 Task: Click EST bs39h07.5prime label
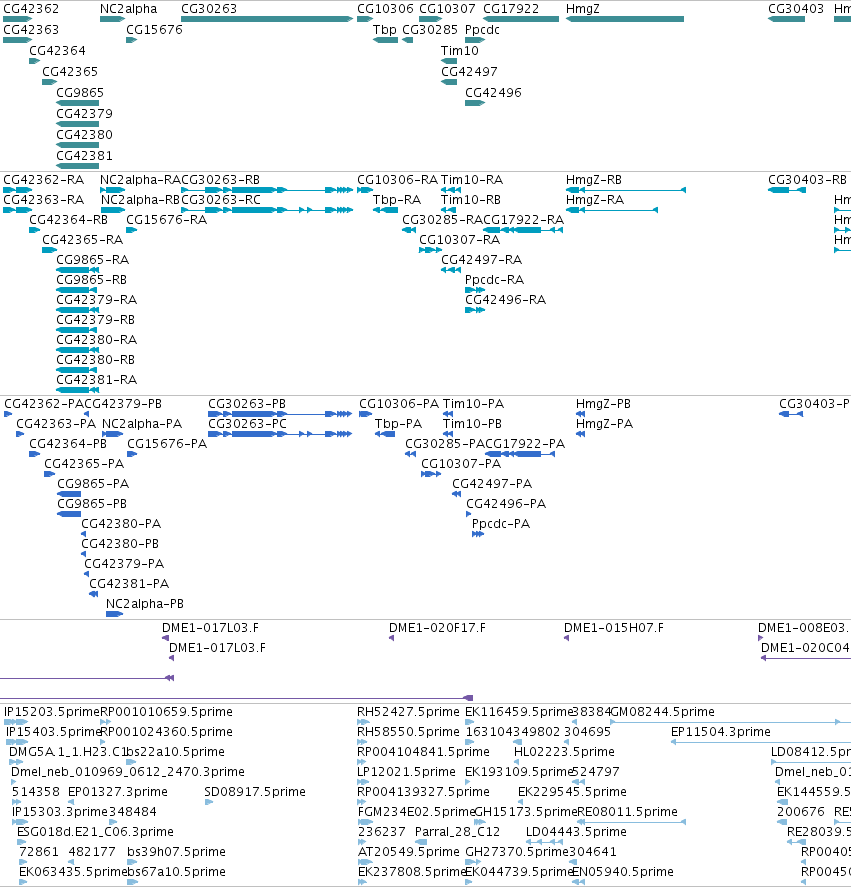[176, 852]
